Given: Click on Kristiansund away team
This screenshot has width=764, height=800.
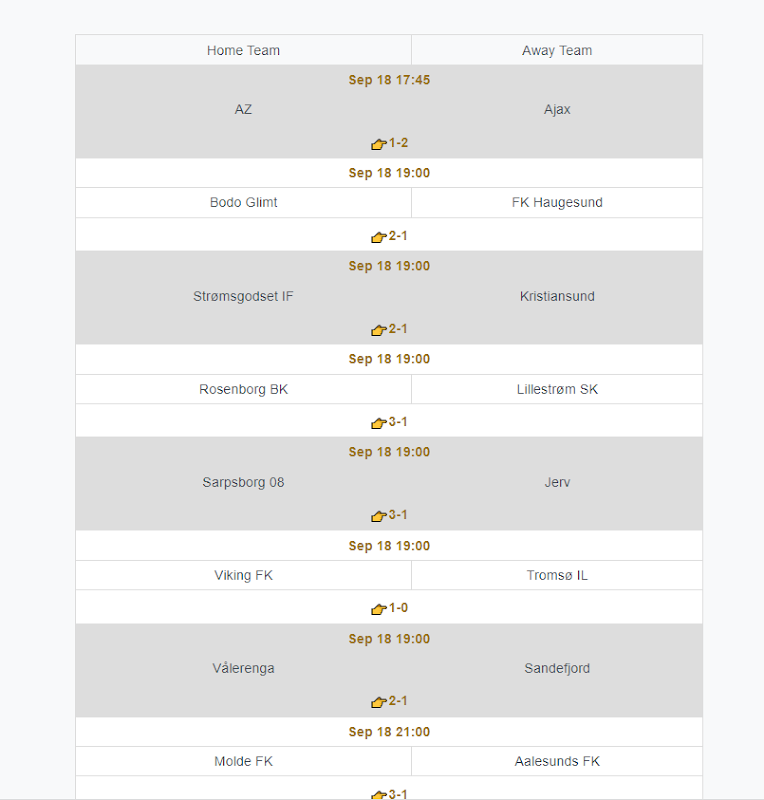Looking at the screenshot, I should [557, 296].
